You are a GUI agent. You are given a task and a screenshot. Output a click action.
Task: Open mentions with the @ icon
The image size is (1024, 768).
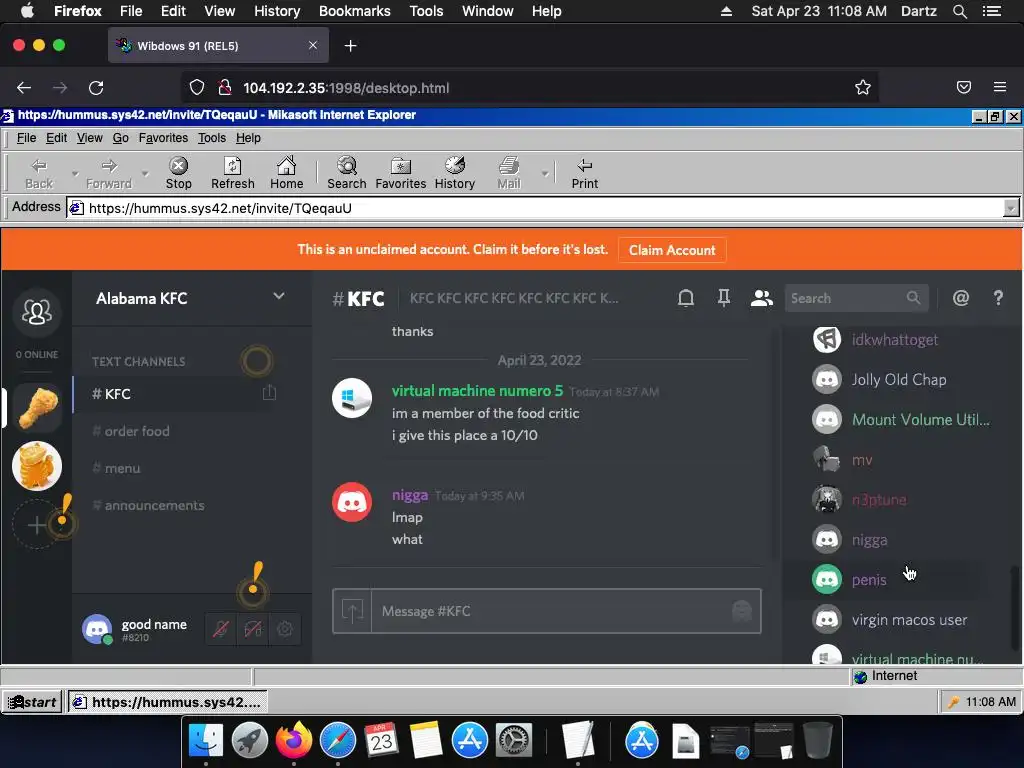point(961,298)
